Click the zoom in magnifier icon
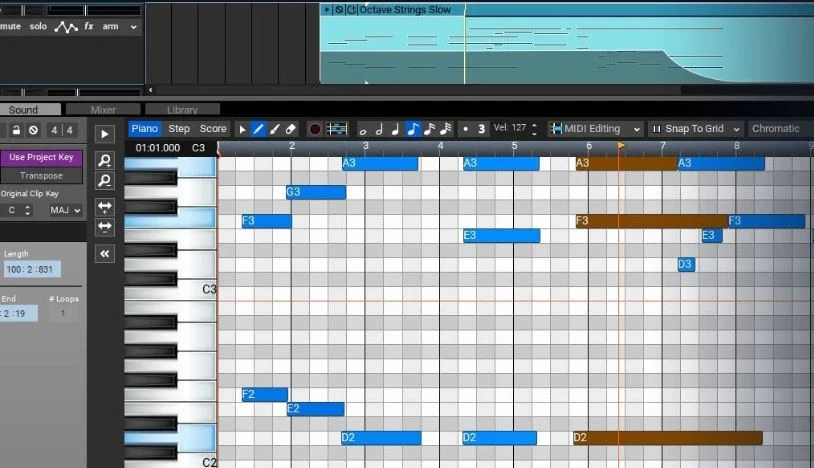This screenshot has width=814, height=468. 104,161
